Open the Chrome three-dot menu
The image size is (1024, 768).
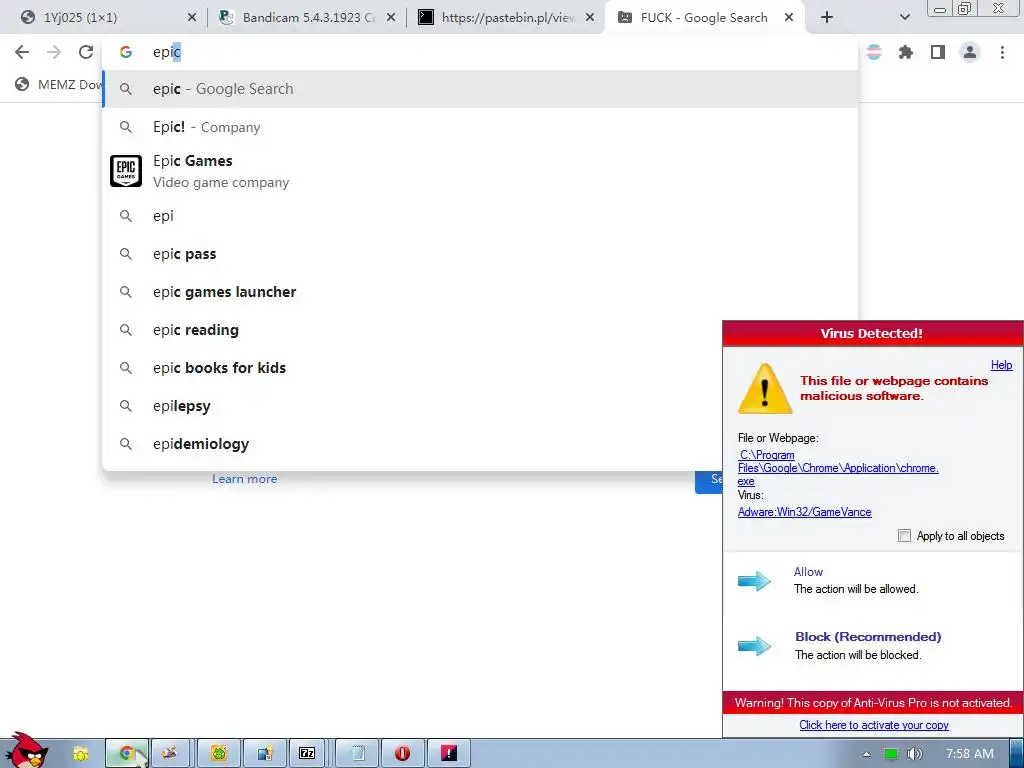click(x=1002, y=52)
